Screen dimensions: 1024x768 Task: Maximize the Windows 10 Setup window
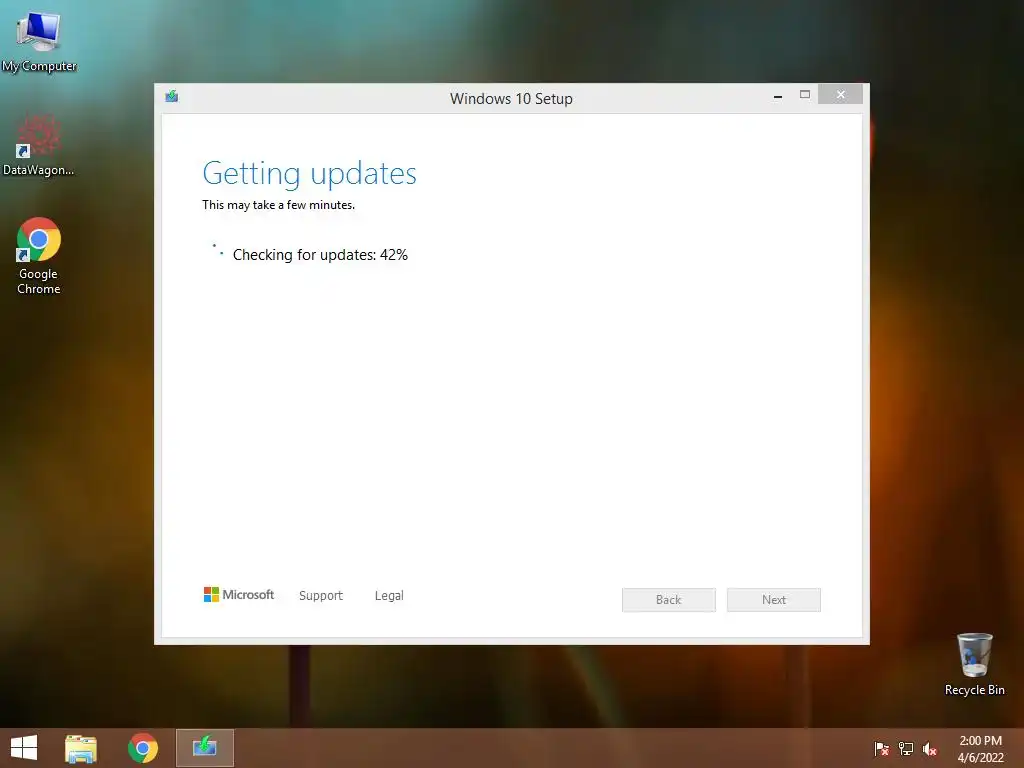tap(805, 95)
